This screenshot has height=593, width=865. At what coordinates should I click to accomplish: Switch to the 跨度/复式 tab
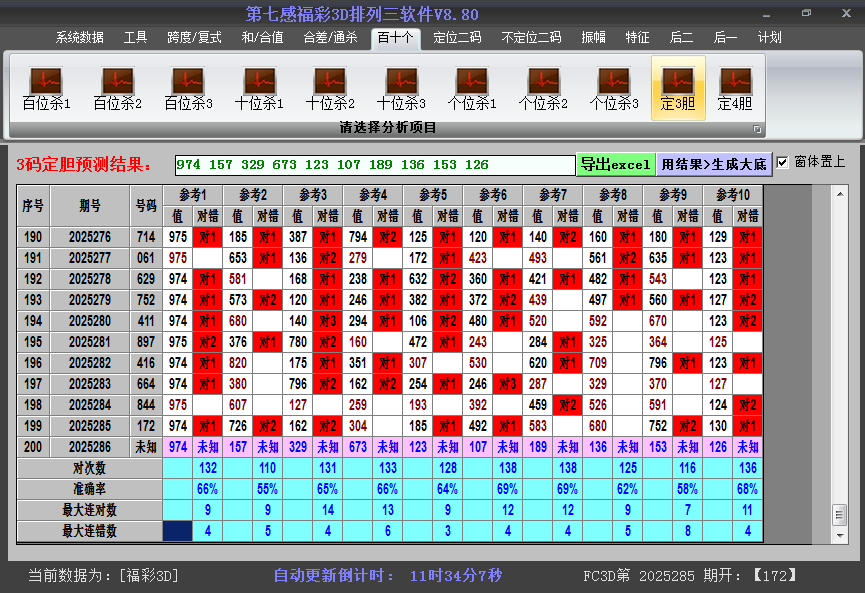tap(194, 38)
